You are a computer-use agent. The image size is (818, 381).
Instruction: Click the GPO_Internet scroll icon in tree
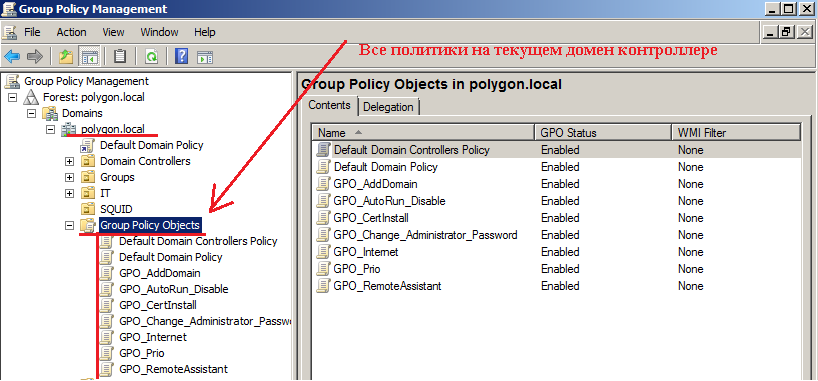(106, 337)
